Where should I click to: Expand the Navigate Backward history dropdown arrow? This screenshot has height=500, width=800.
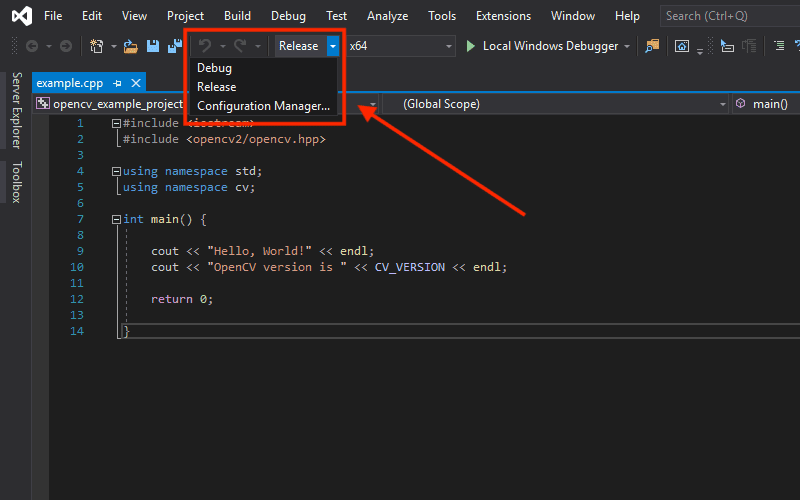coord(49,46)
